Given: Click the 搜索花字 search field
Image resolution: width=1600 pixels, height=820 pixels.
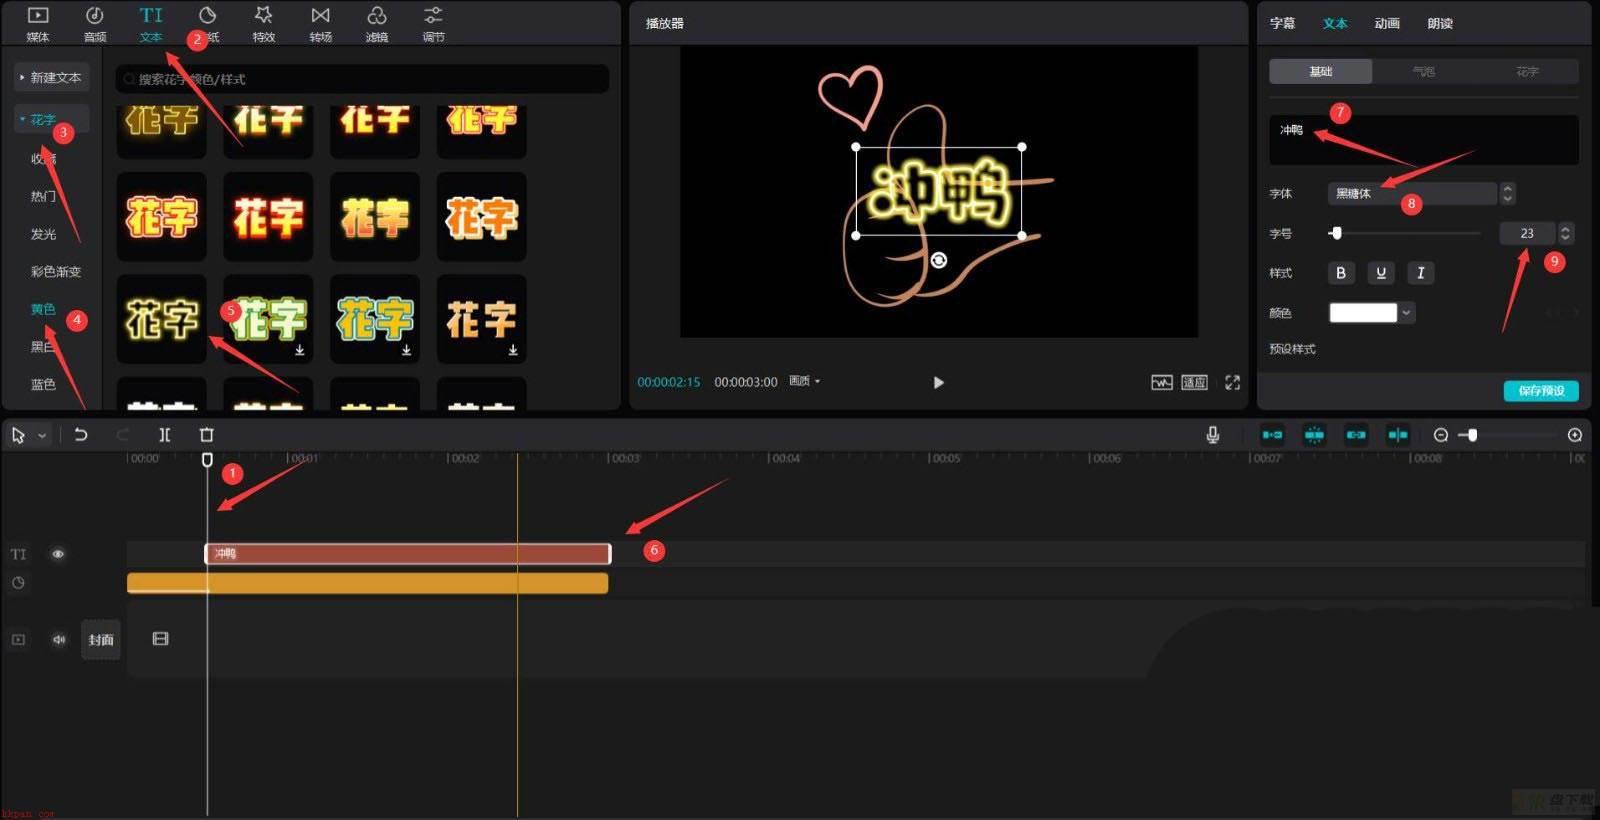Looking at the screenshot, I should point(362,79).
